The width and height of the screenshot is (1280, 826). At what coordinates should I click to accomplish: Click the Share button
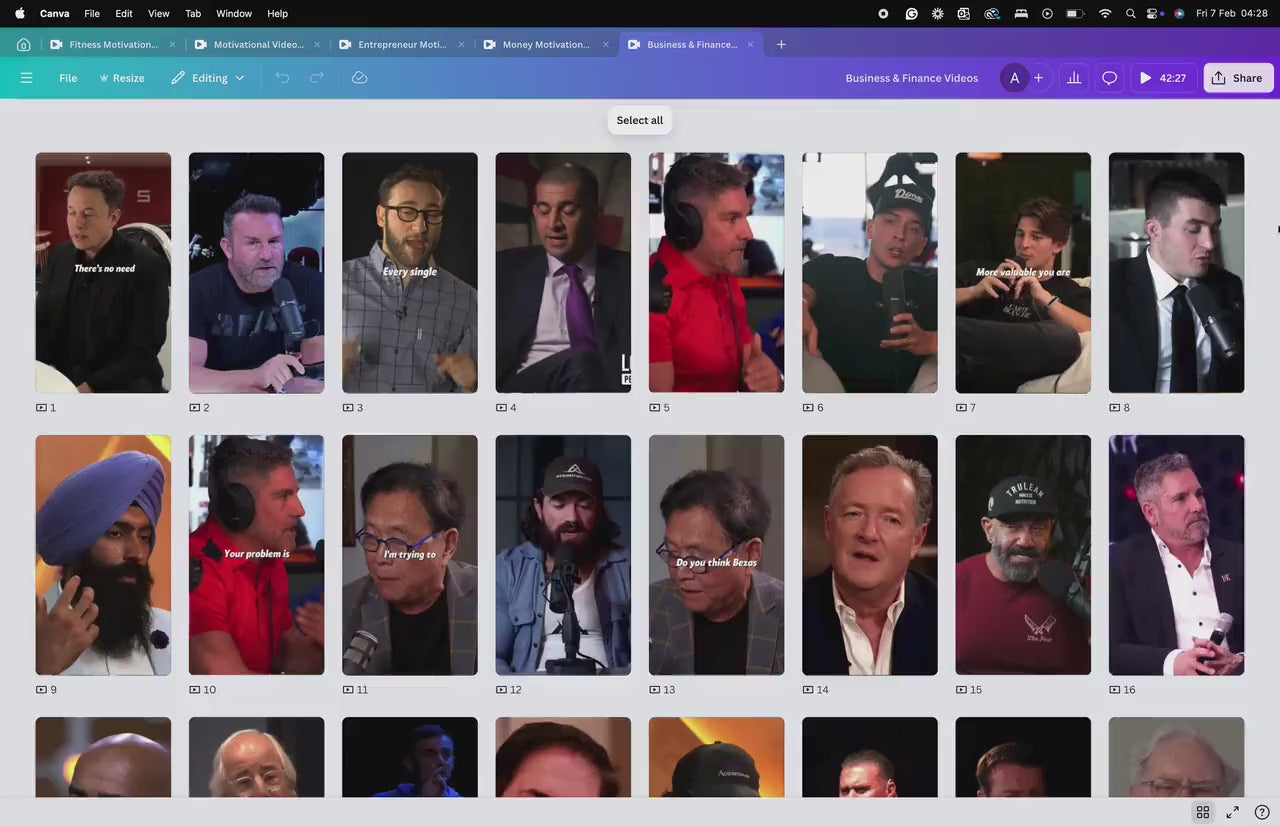(x=1237, y=78)
